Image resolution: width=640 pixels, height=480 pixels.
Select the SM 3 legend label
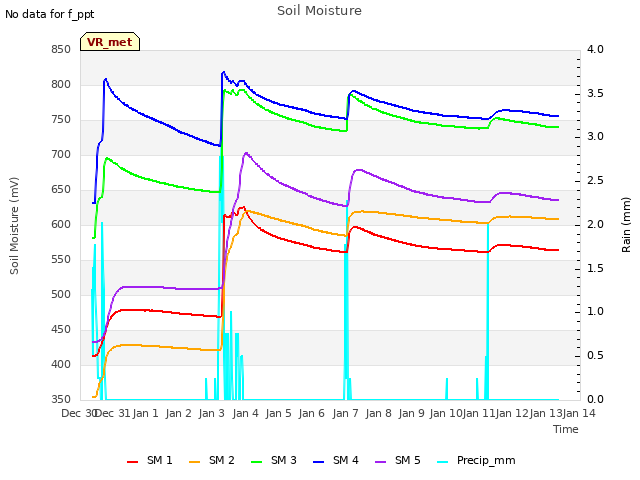pos(284,460)
